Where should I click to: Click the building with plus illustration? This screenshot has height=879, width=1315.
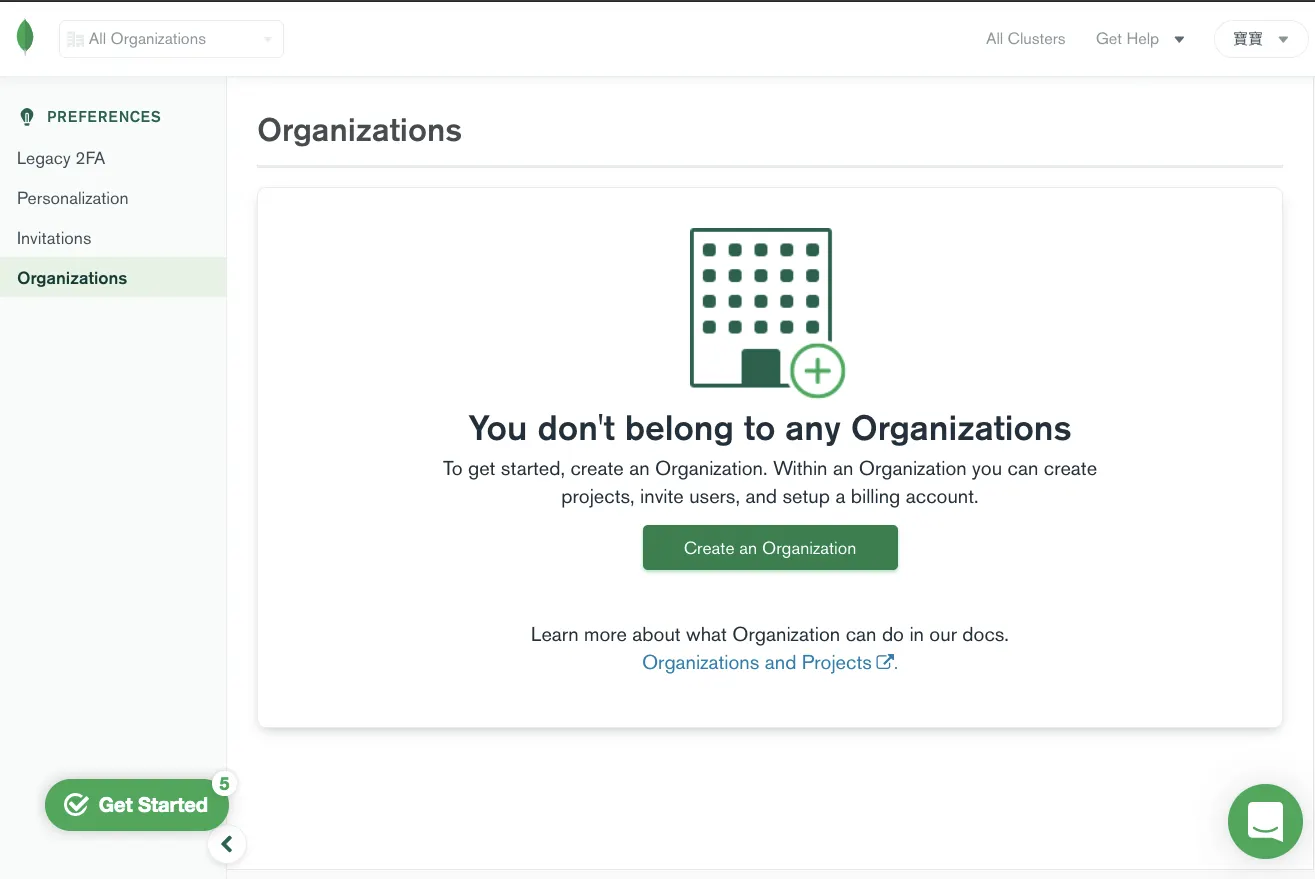(x=767, y=312)
